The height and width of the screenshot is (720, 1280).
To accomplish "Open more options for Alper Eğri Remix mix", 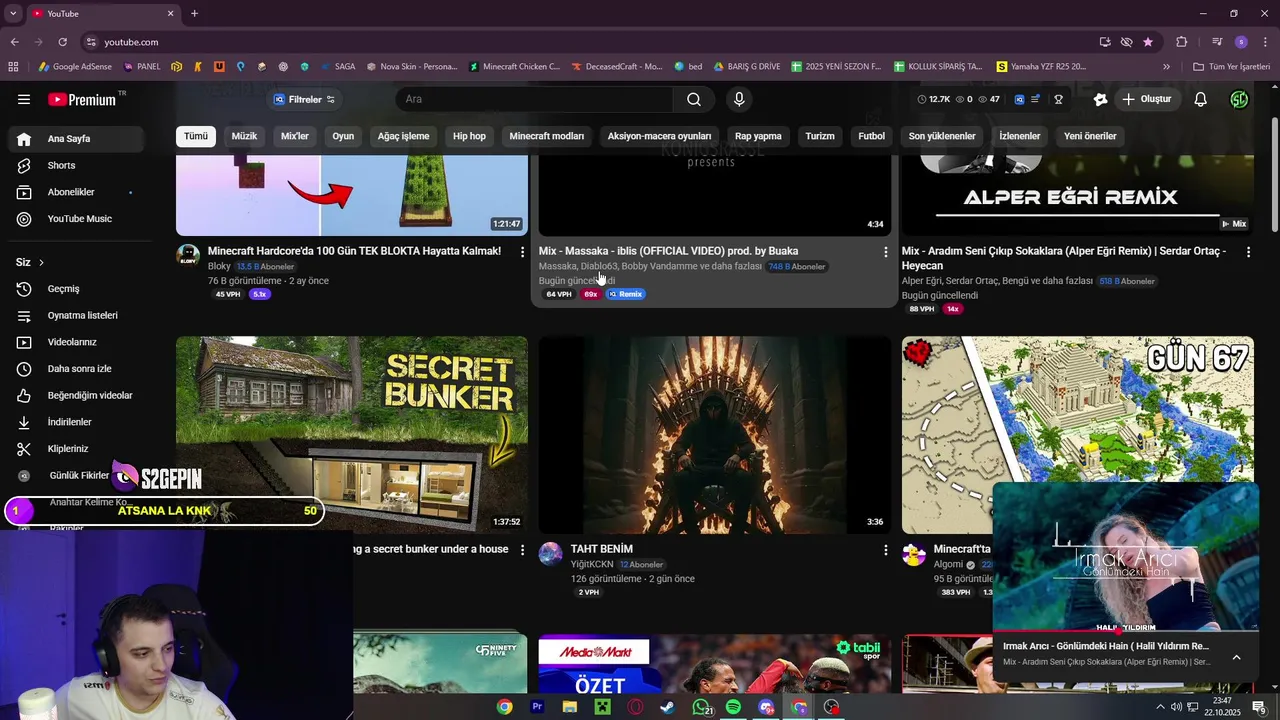I will tap(1248, 252).
